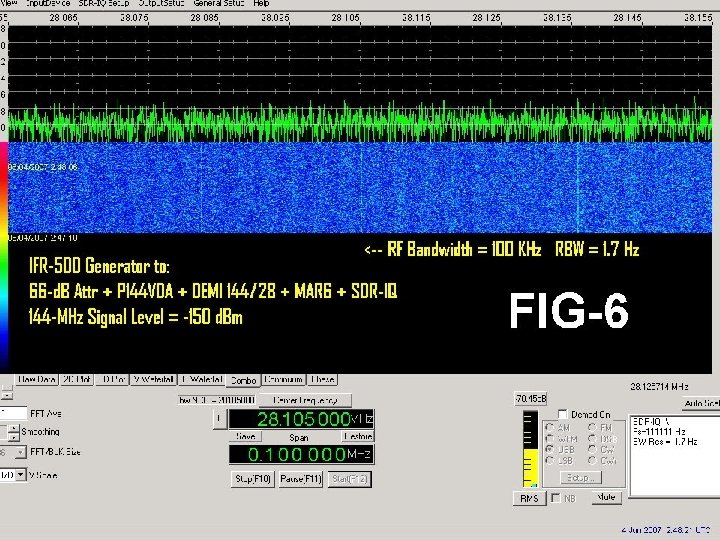Switch to the Phase tab
The height and width of the screenshot is (540, 720).
tap(322, 379)
